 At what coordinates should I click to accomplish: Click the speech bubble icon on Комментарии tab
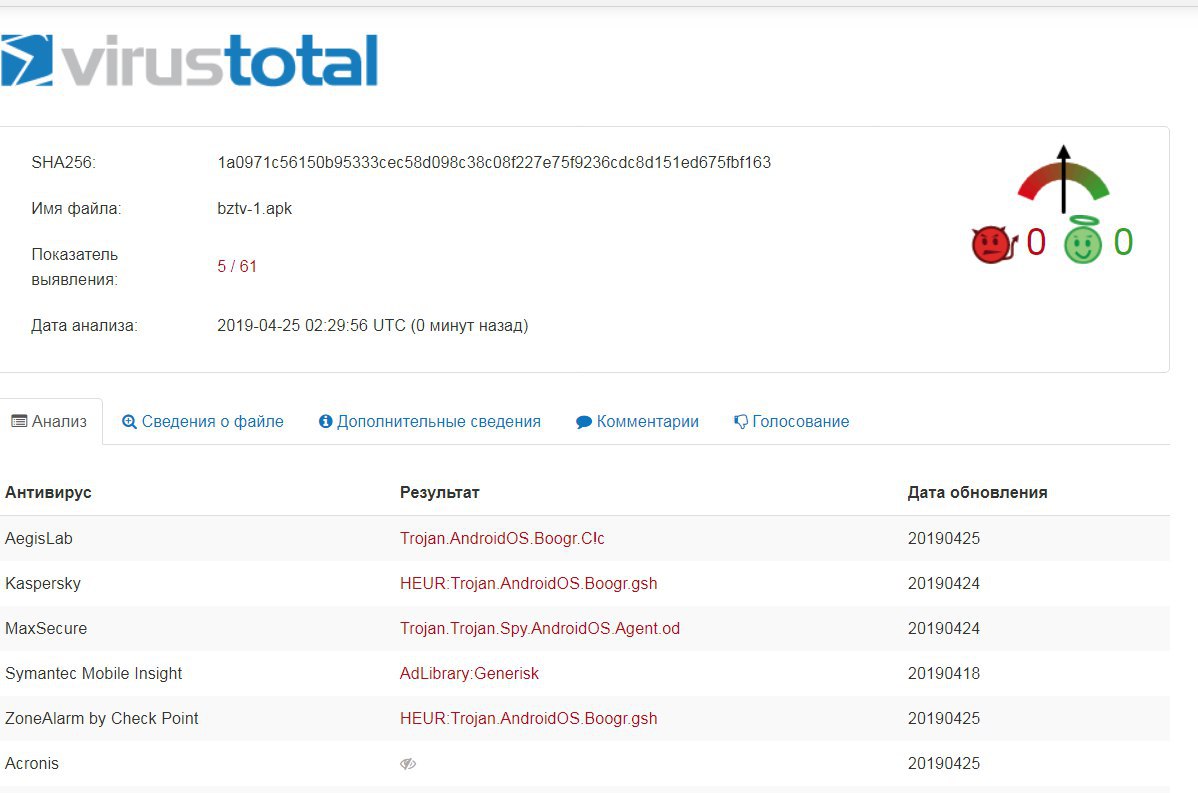click(584, 422)
